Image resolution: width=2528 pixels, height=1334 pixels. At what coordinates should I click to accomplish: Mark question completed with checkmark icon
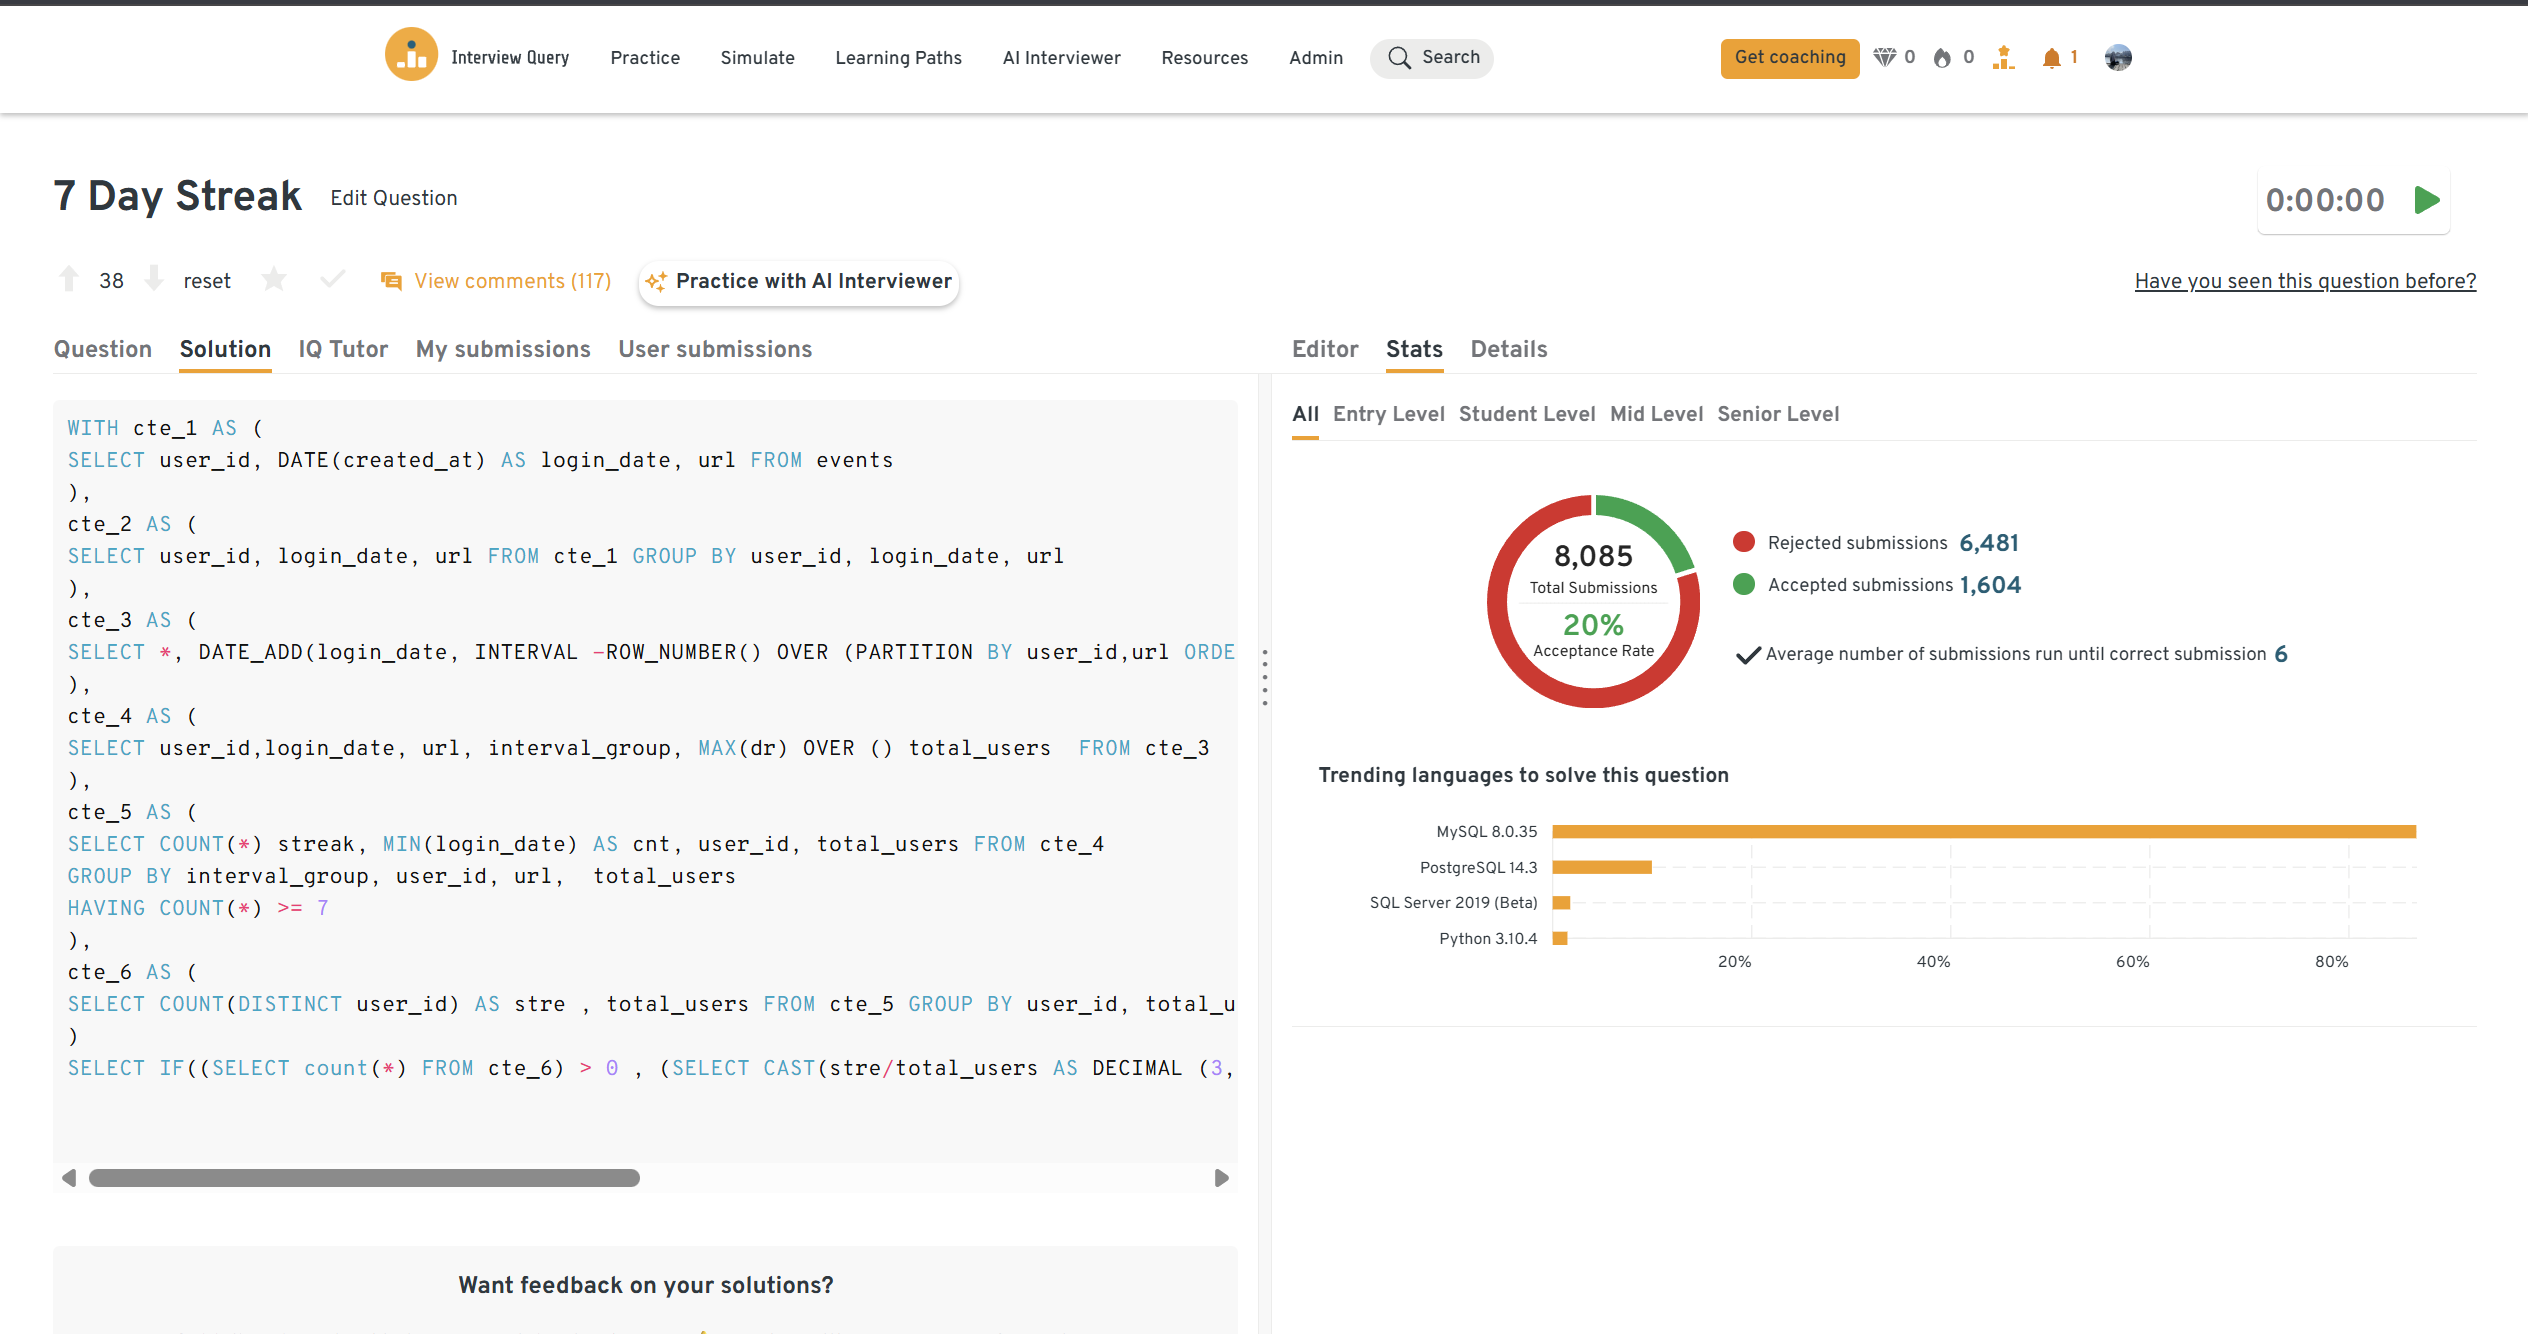[333, 280]
